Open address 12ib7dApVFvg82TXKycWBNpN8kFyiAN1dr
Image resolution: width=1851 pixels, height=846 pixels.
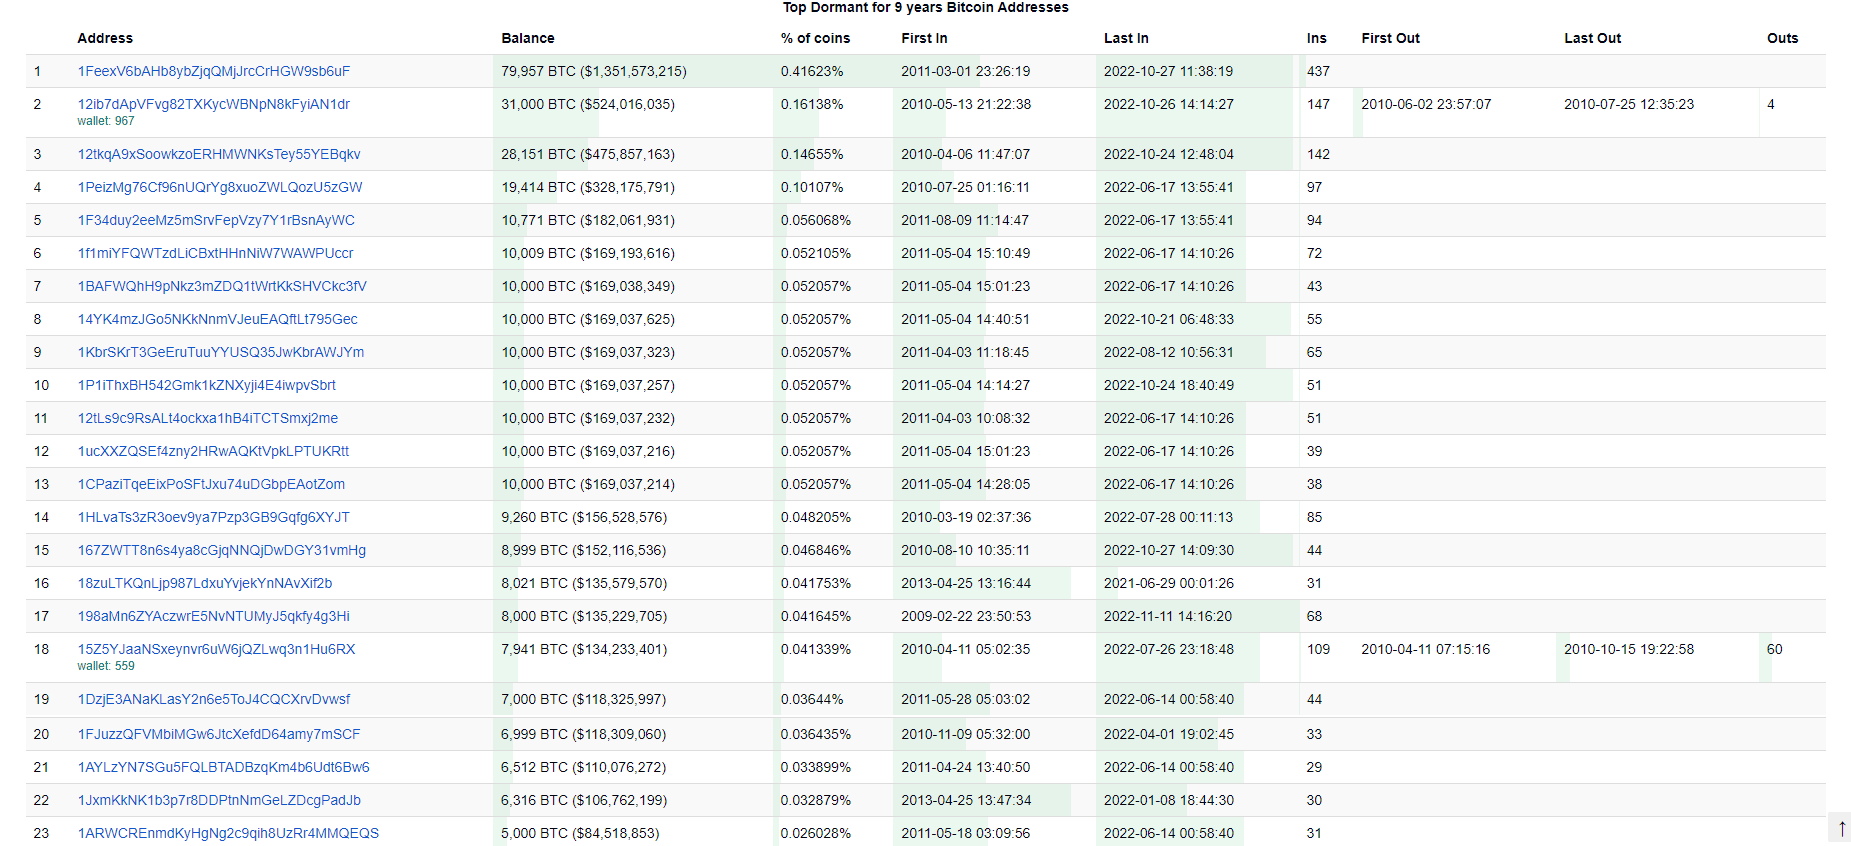pyautogui.click(x=214, y=104)
